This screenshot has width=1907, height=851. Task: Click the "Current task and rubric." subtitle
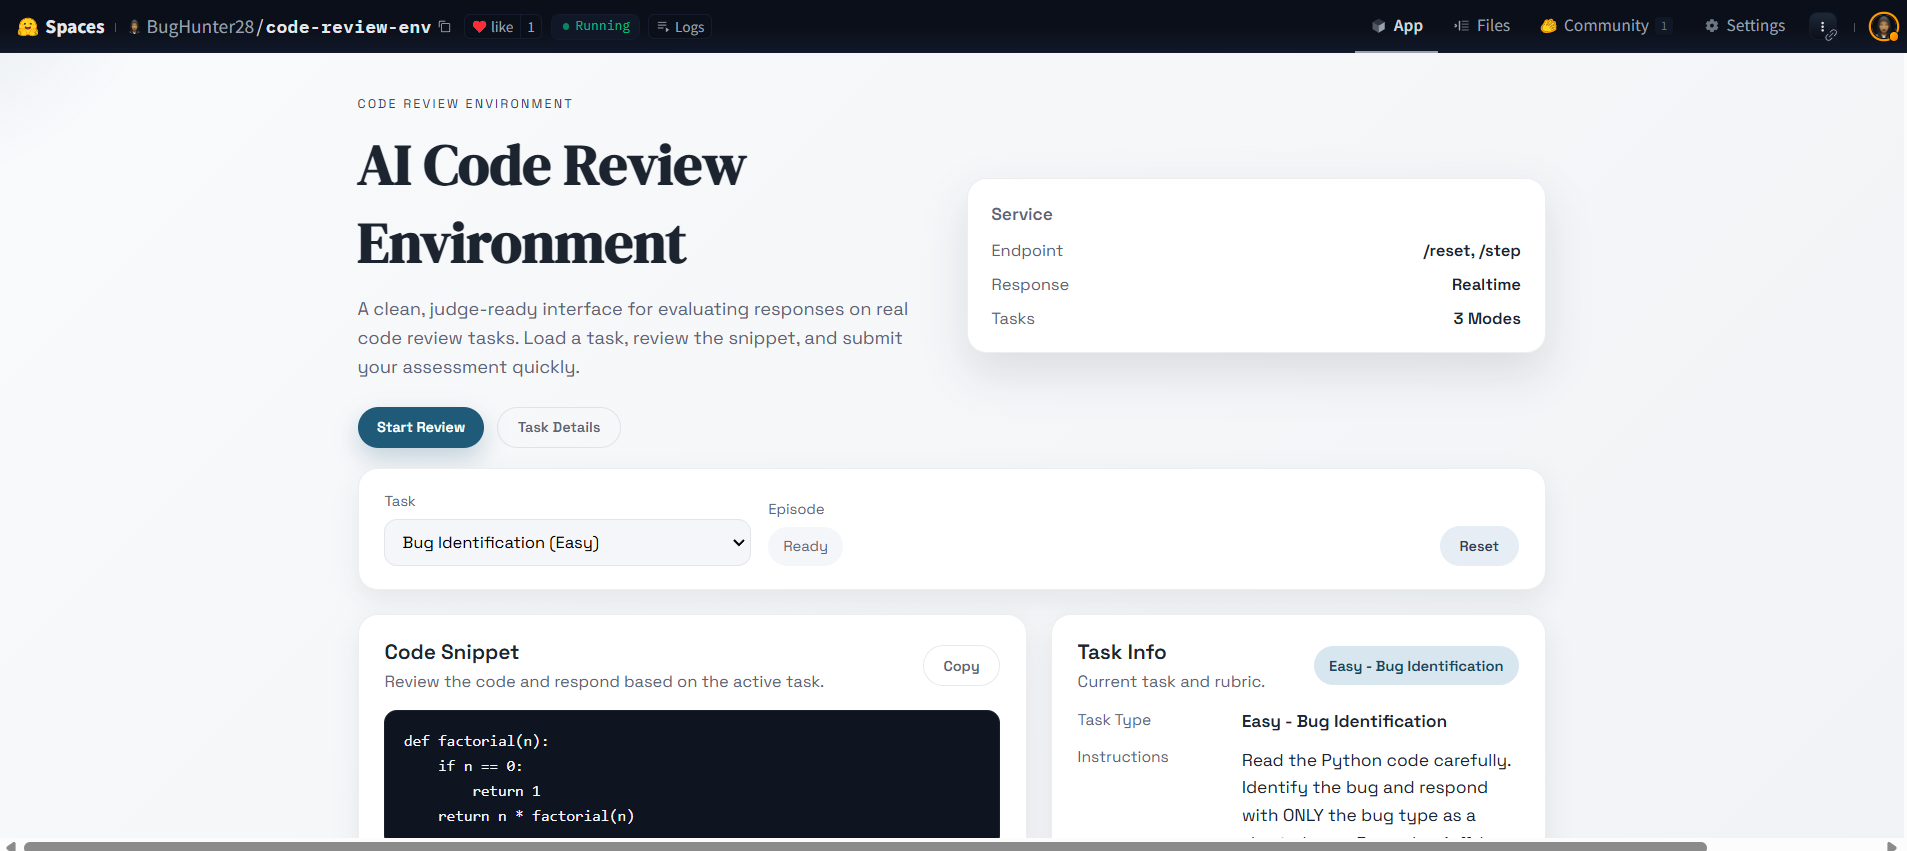tap(1171, 681)
